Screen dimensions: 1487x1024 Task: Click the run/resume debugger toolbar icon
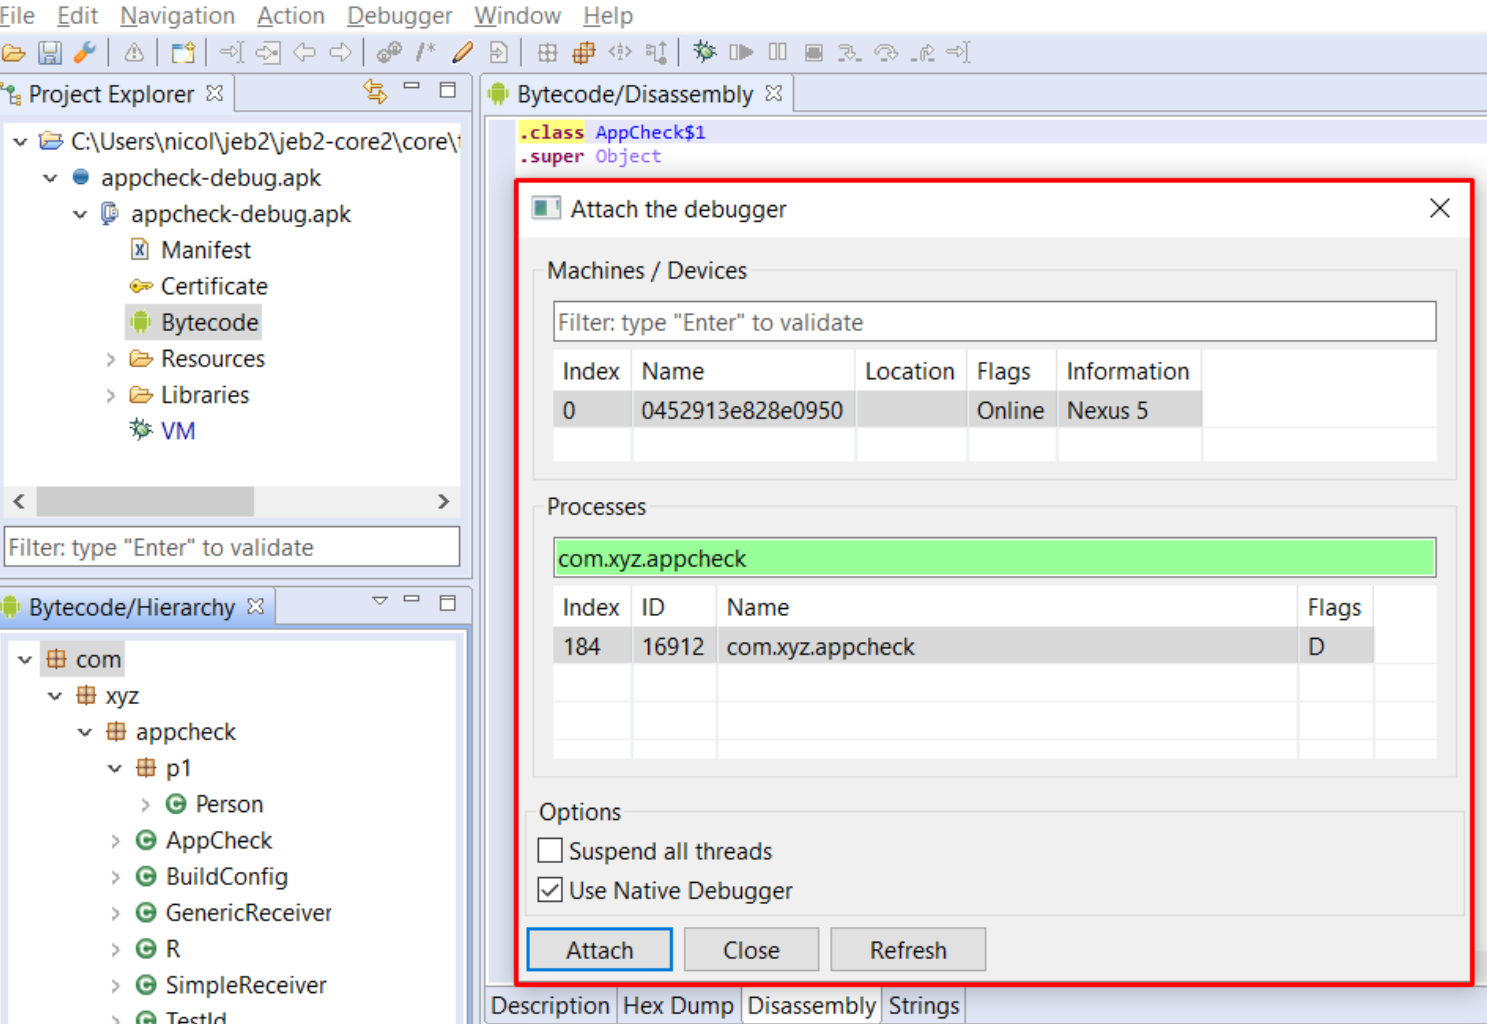(x=741, y=52)
